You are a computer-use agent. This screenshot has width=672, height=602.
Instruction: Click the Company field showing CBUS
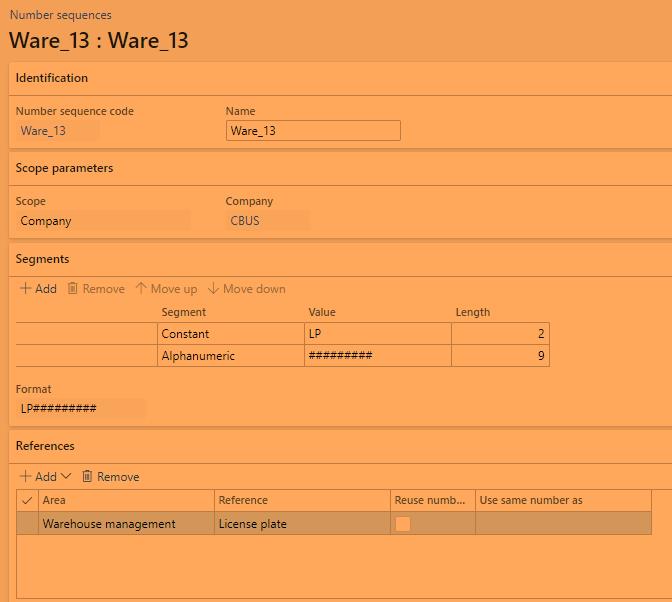coord(267,221)
